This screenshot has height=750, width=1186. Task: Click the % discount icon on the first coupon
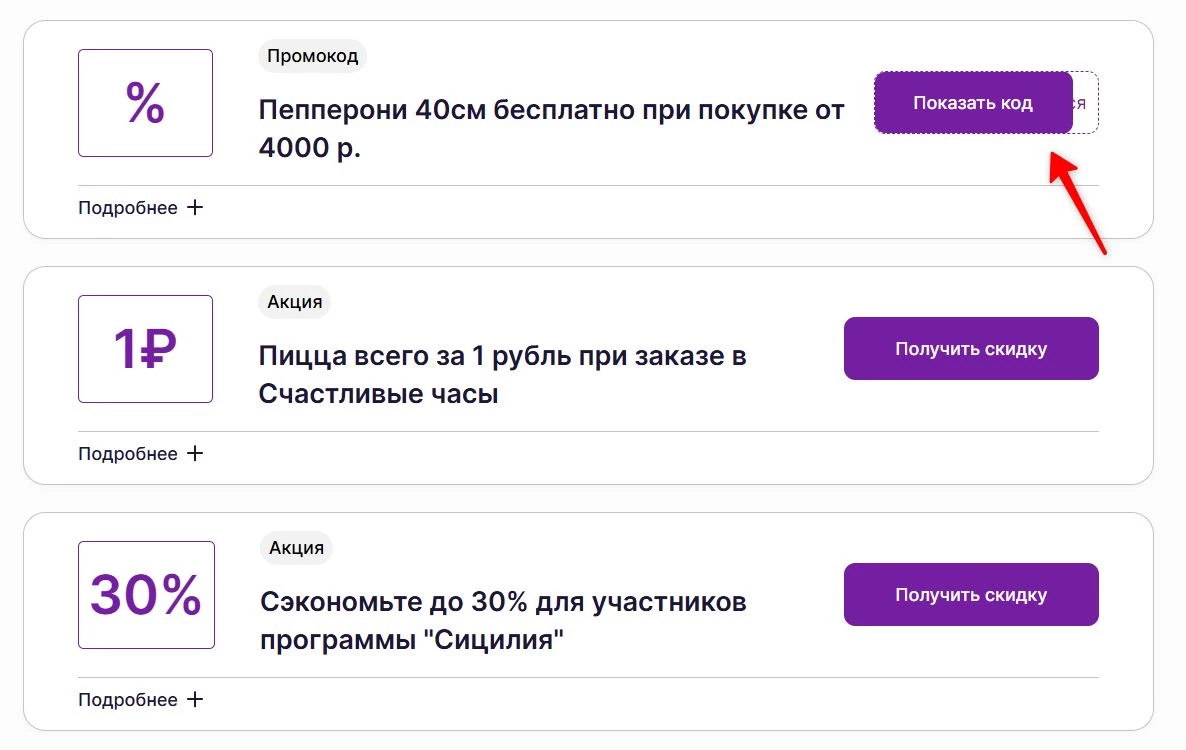(x=145, y=102)
